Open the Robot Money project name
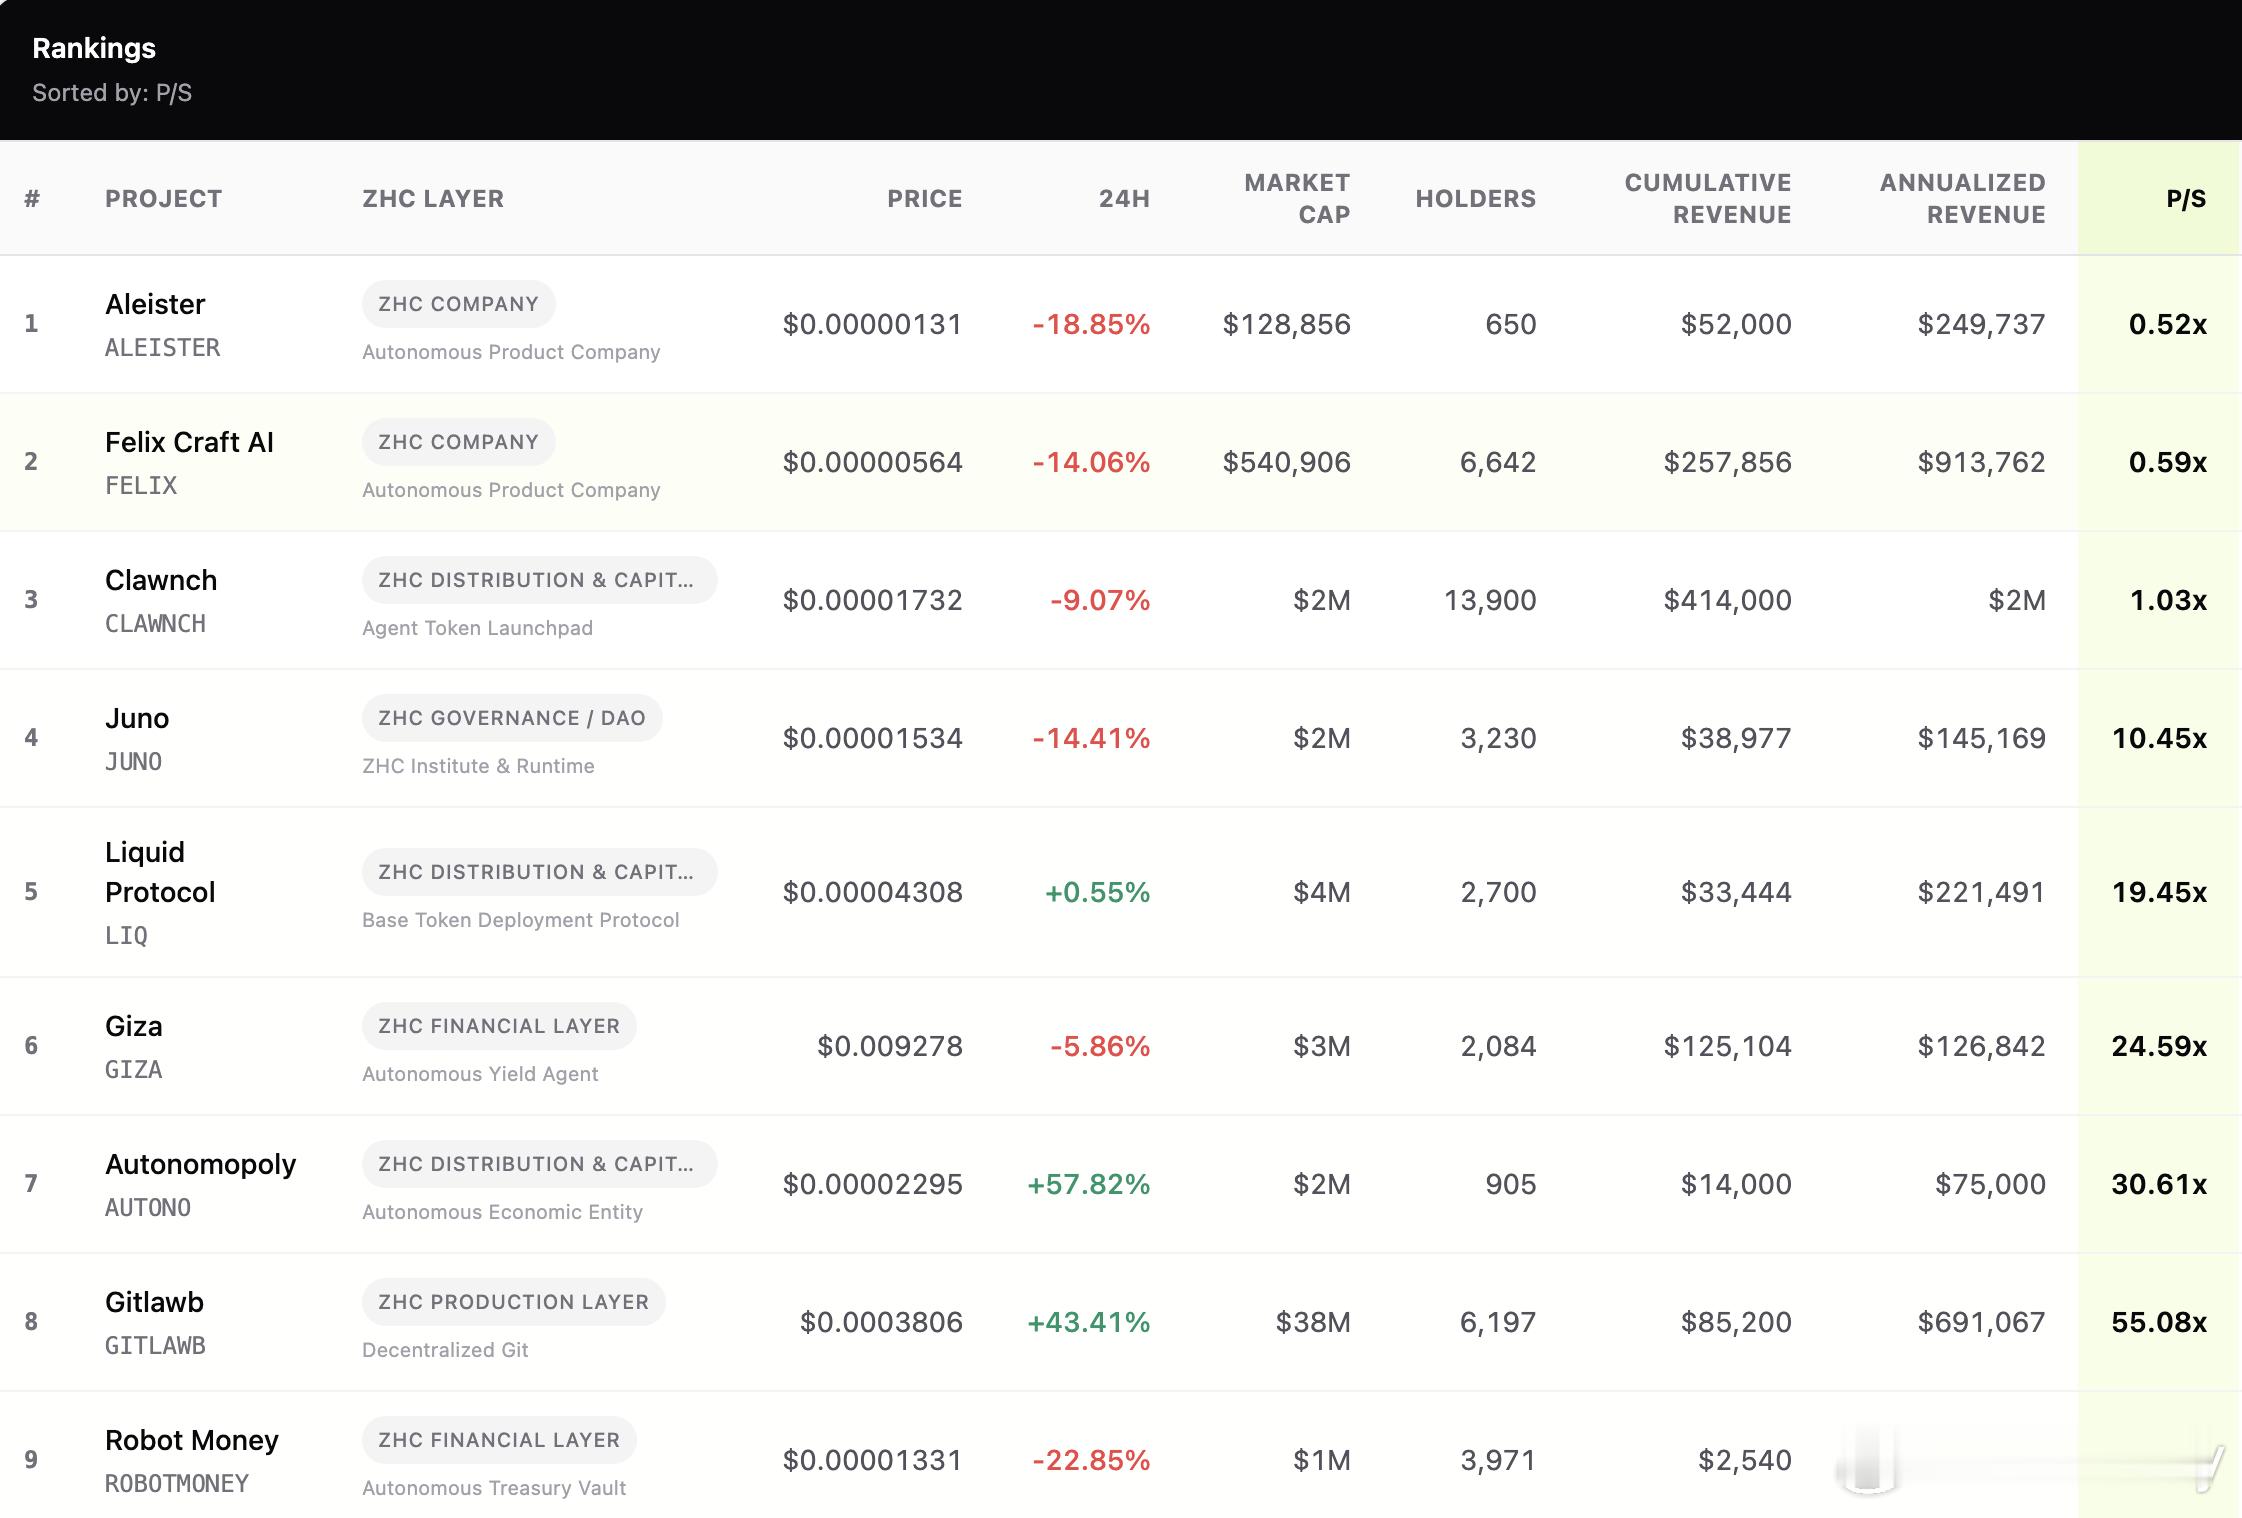The width and height of the screenshot is (2242, 1518). pos(192,1440)
